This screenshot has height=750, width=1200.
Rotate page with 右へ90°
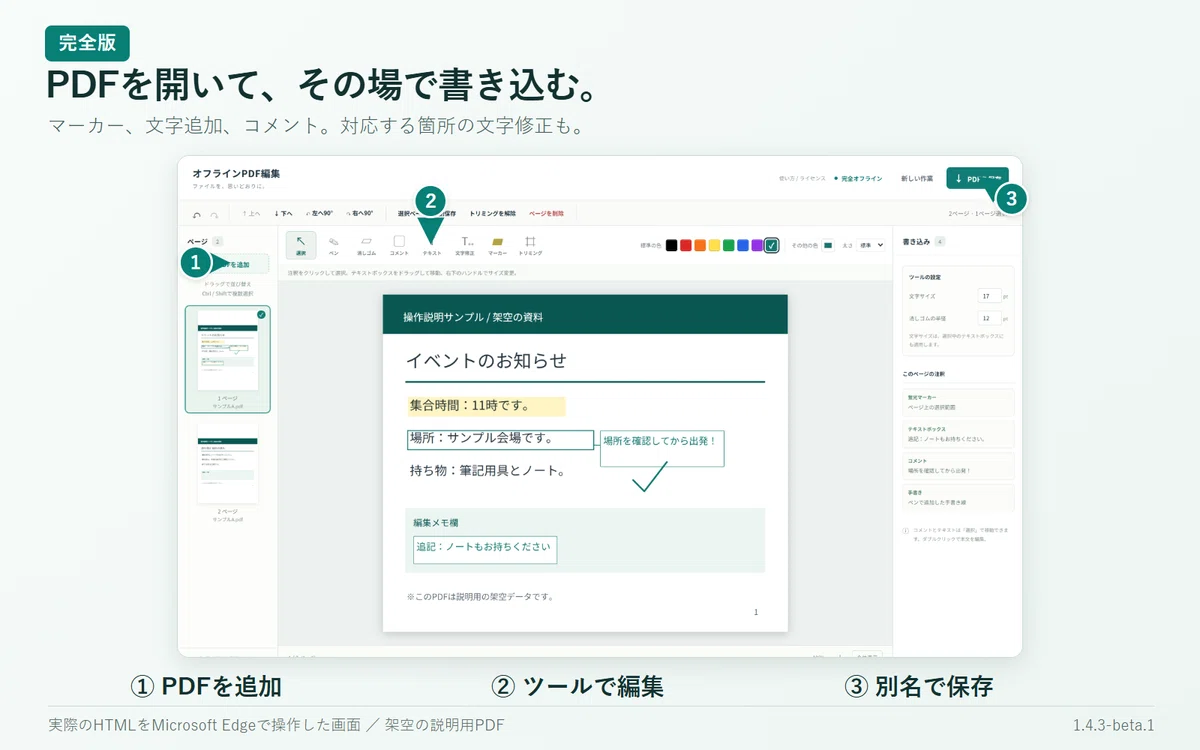tap(359, 213)
